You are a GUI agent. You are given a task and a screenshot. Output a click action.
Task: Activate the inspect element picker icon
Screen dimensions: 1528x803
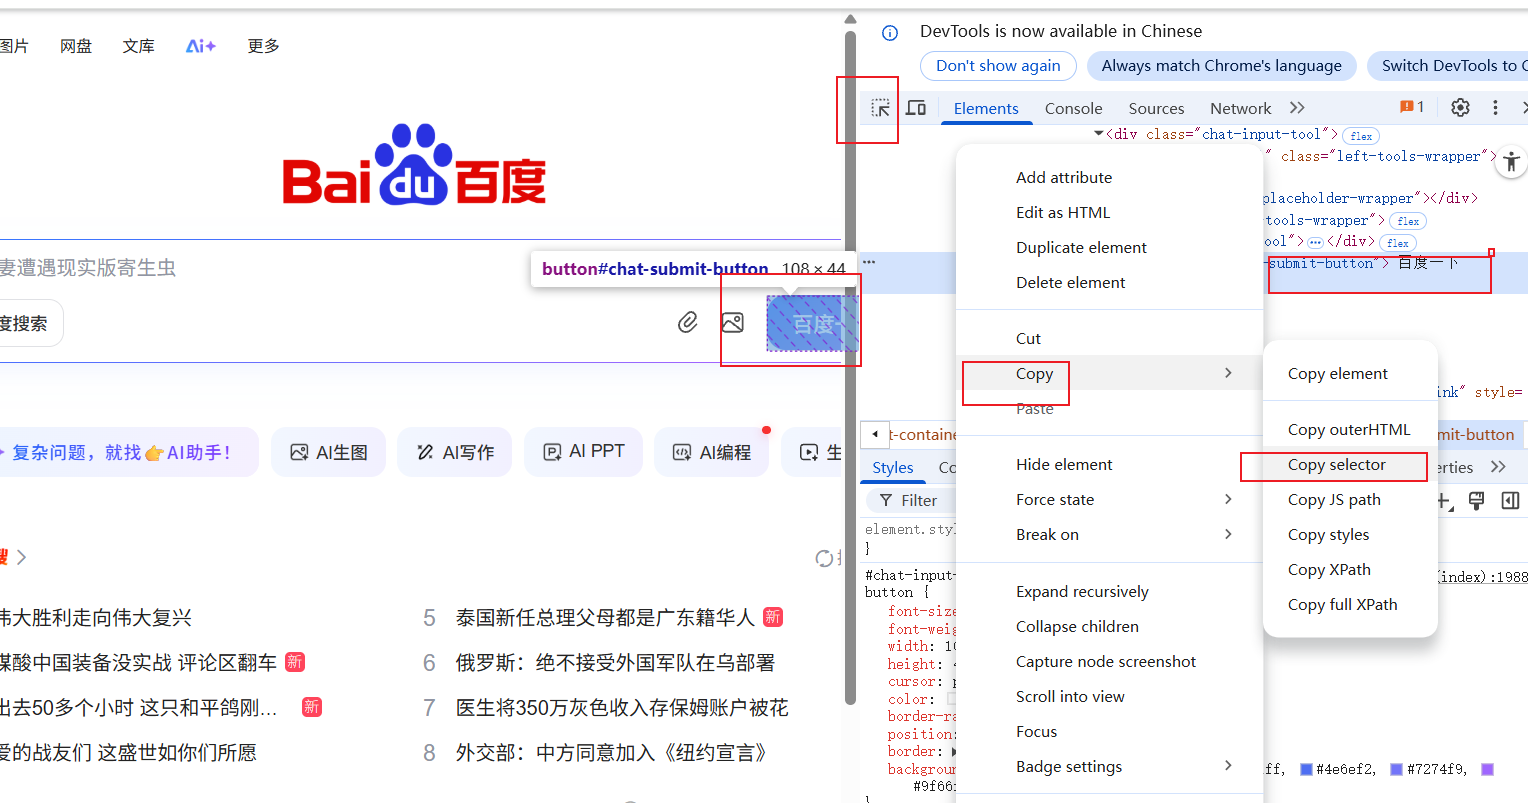880,108
